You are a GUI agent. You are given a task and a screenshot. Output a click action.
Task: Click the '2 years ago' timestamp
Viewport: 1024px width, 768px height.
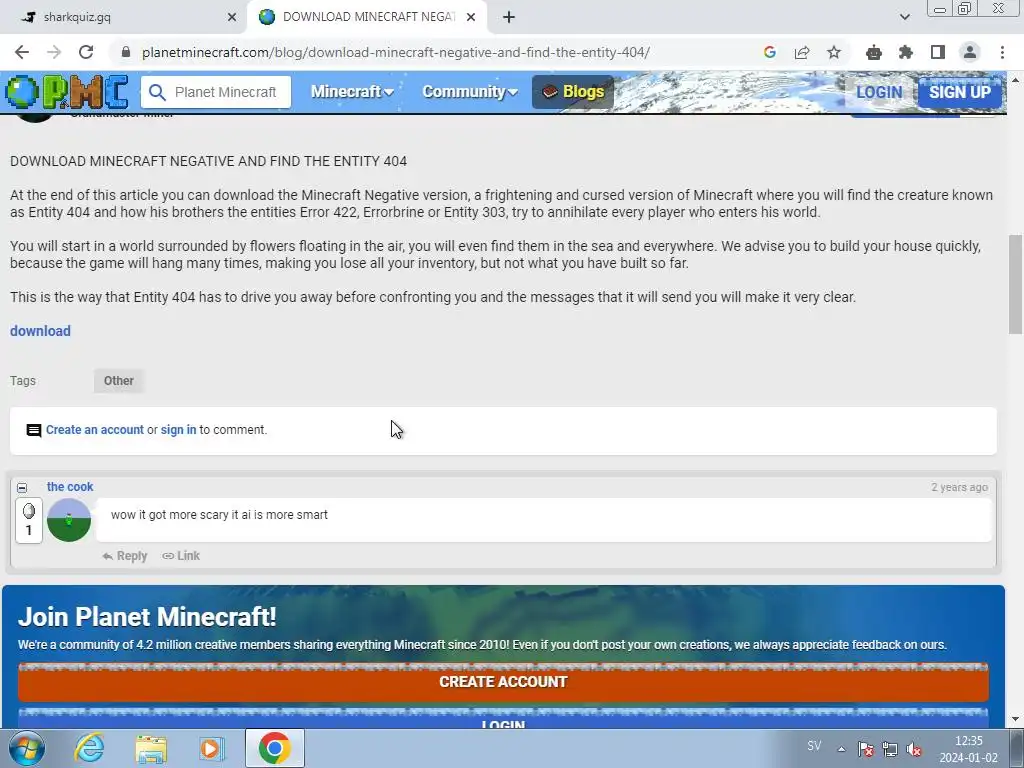pyautogui.click(x=959, y=487)
